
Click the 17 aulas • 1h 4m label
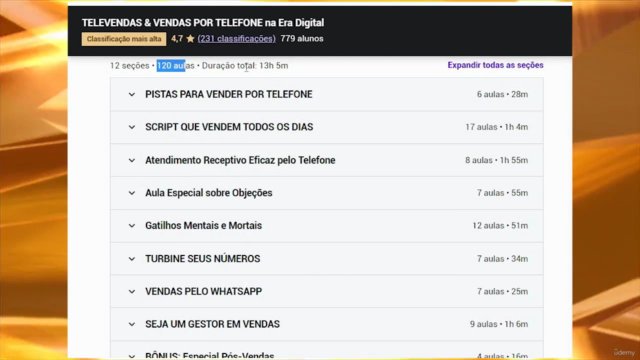pos(496,127)
